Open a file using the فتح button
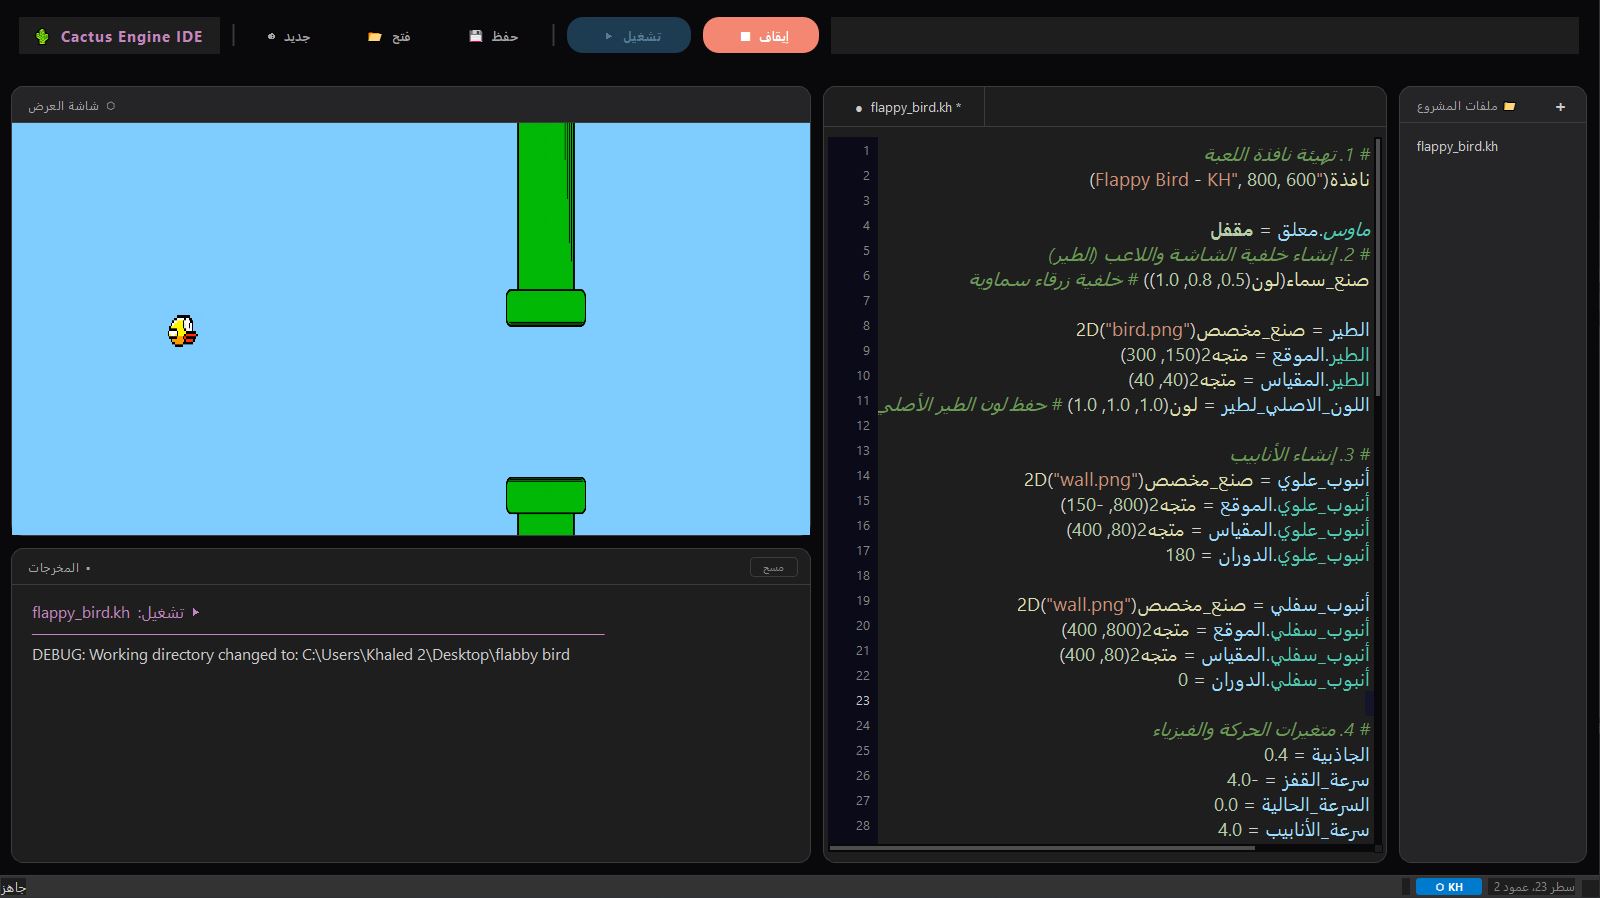This screenshot has height=898, width=1600. 389,36
